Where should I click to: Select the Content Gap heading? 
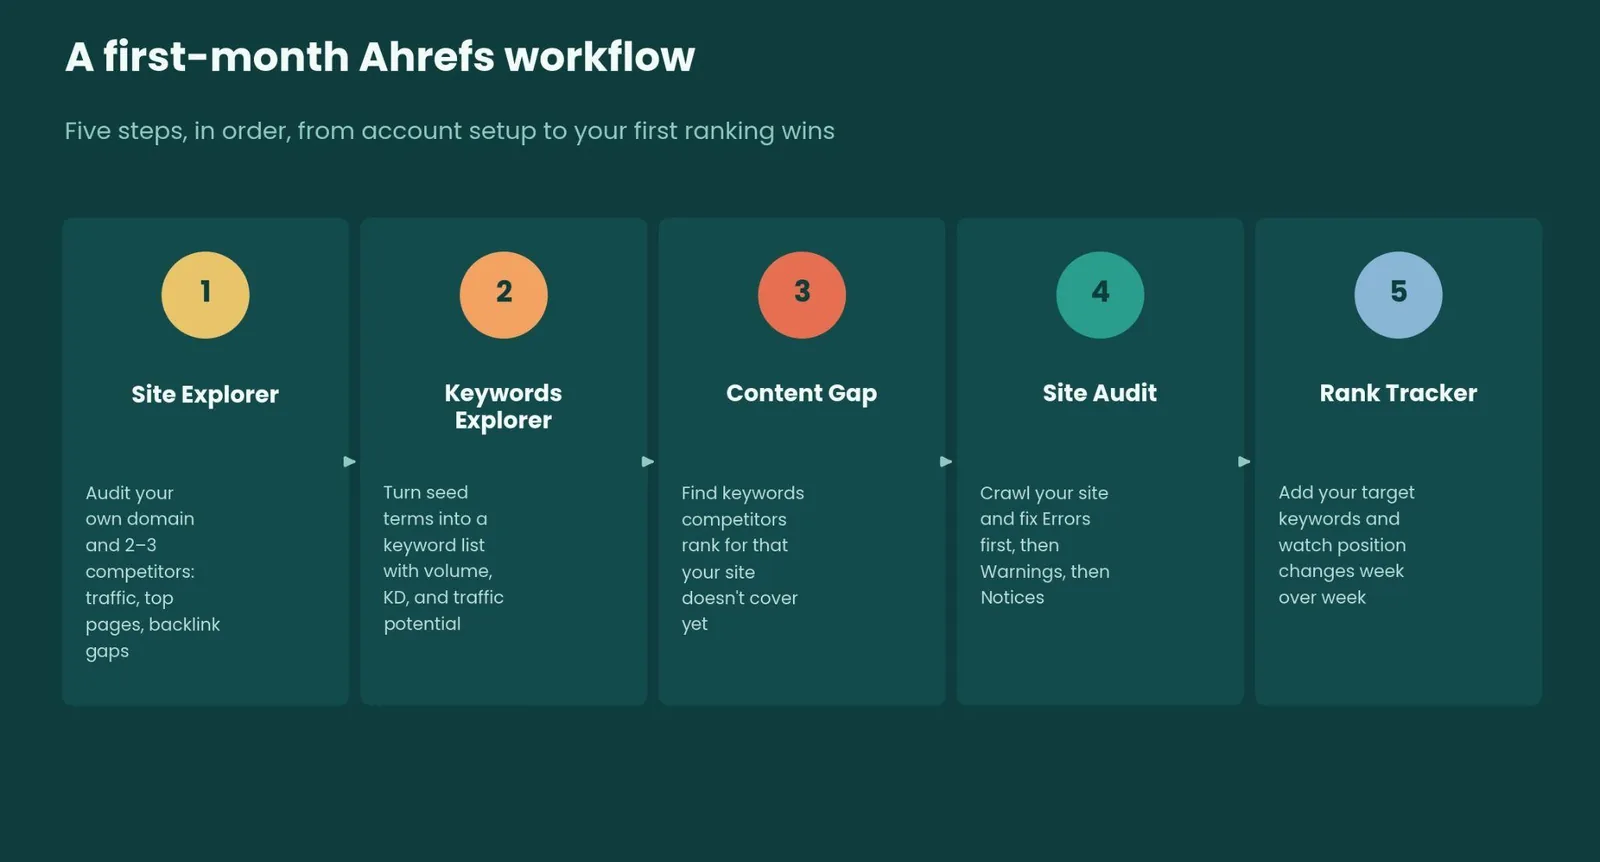click(x=802, y=393)
